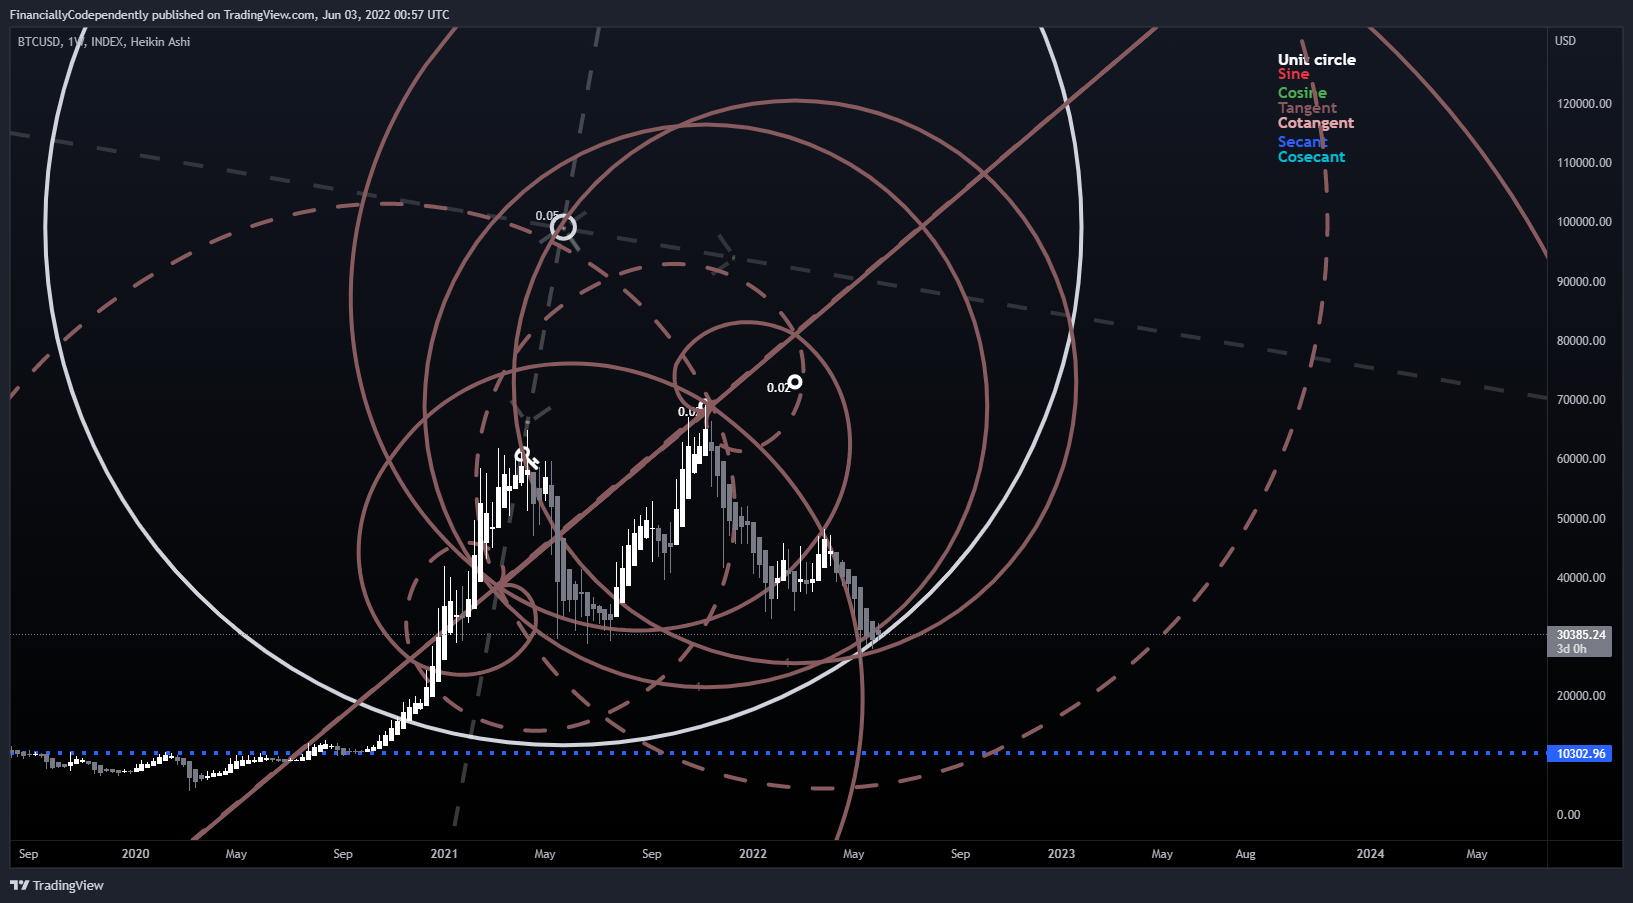1633x903 pixels.
Task: Click the 60000.00 price axis label
Action: (1581, 459)
